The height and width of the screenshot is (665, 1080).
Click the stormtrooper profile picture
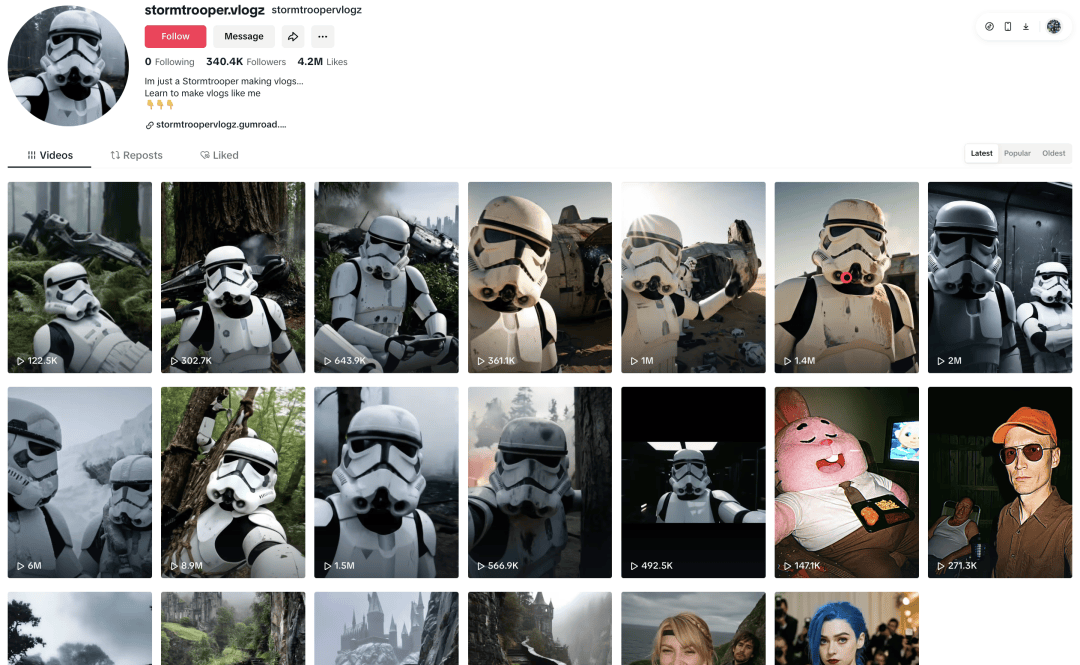click(x=68, y=65)
